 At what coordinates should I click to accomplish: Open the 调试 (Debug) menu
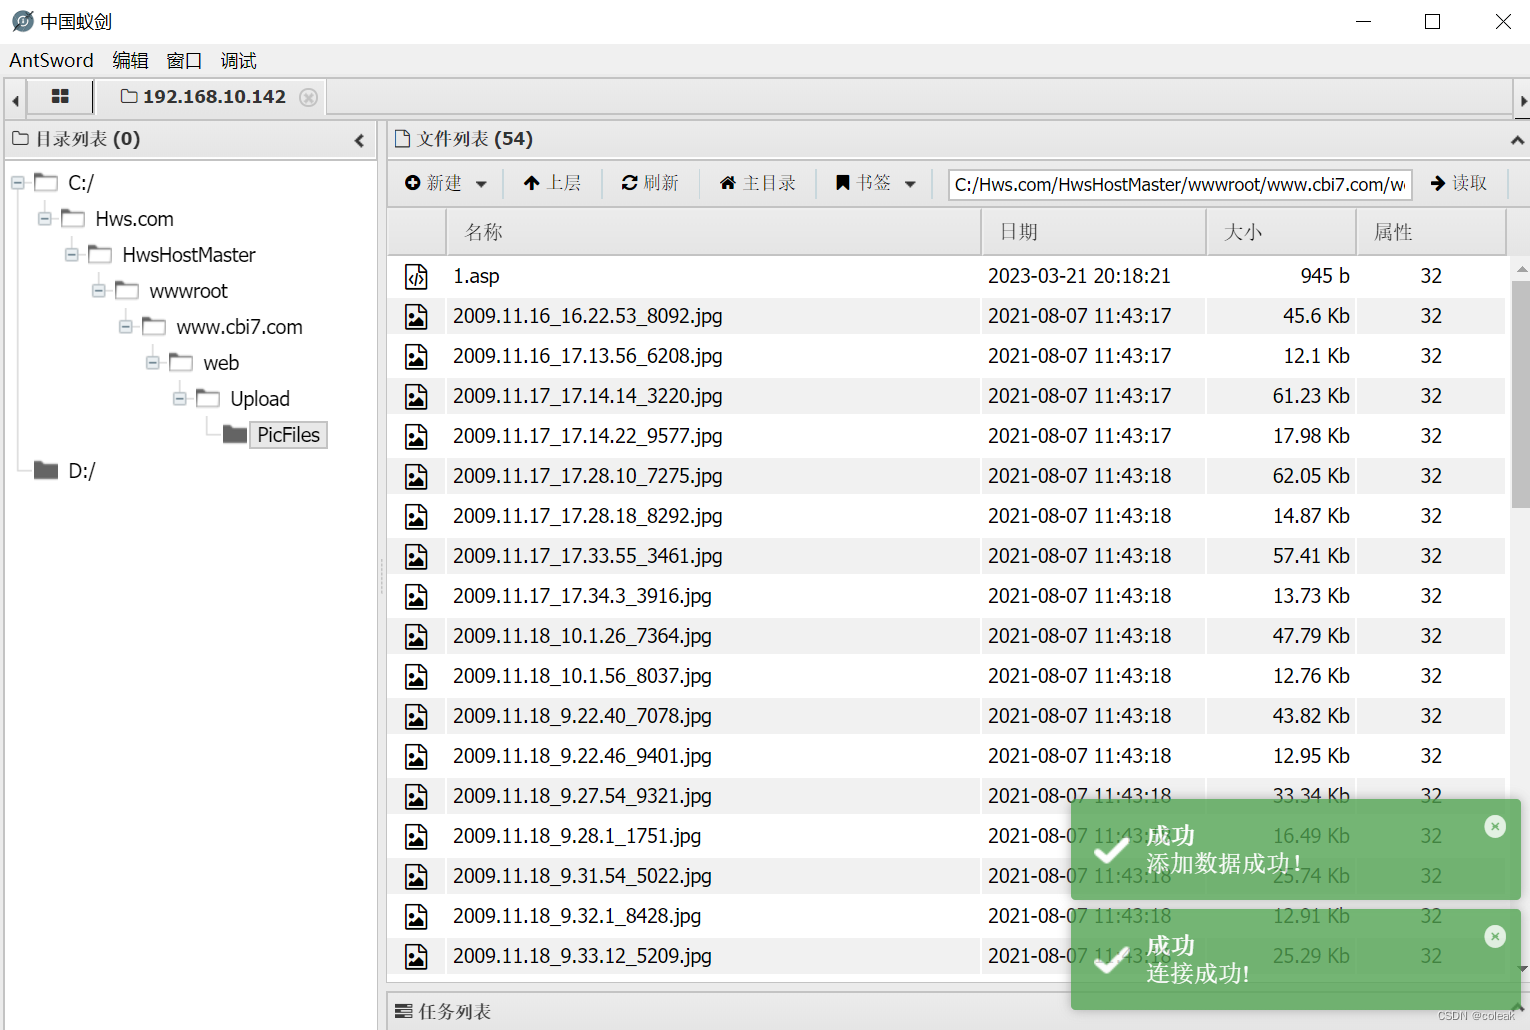[x=238, y=60]
